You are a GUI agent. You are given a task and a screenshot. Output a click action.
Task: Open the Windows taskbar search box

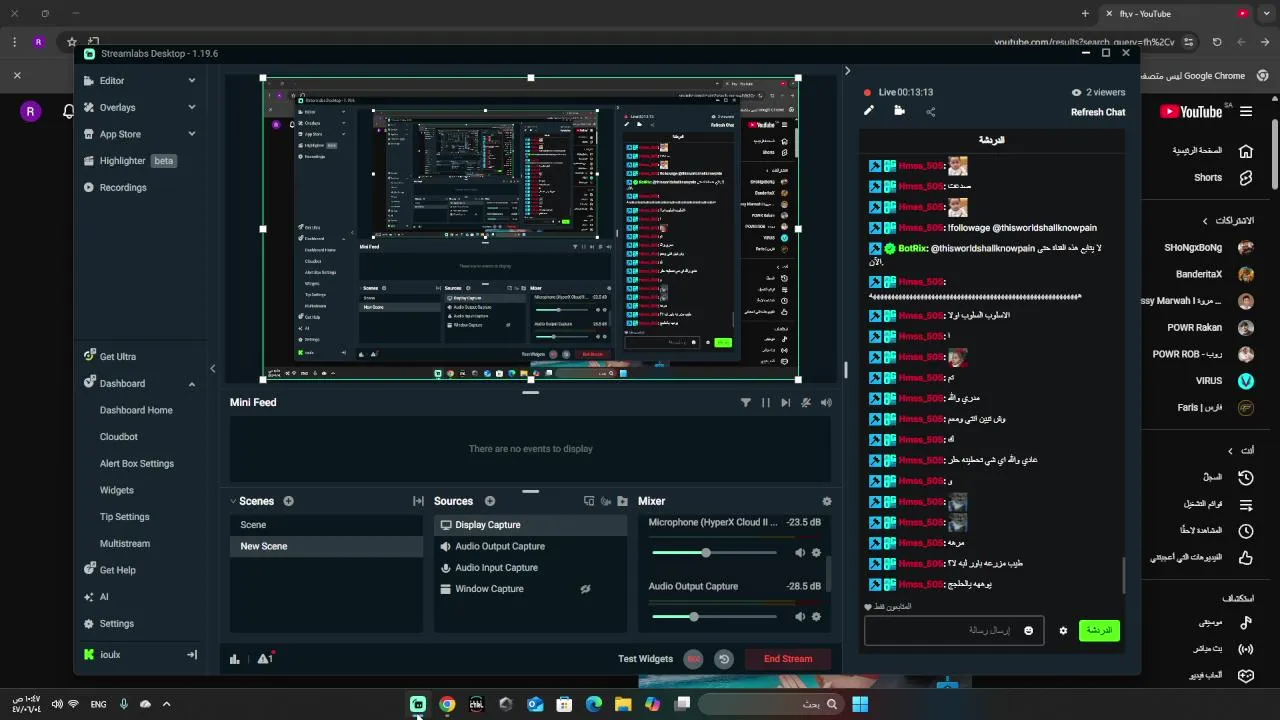click(770, 704)
